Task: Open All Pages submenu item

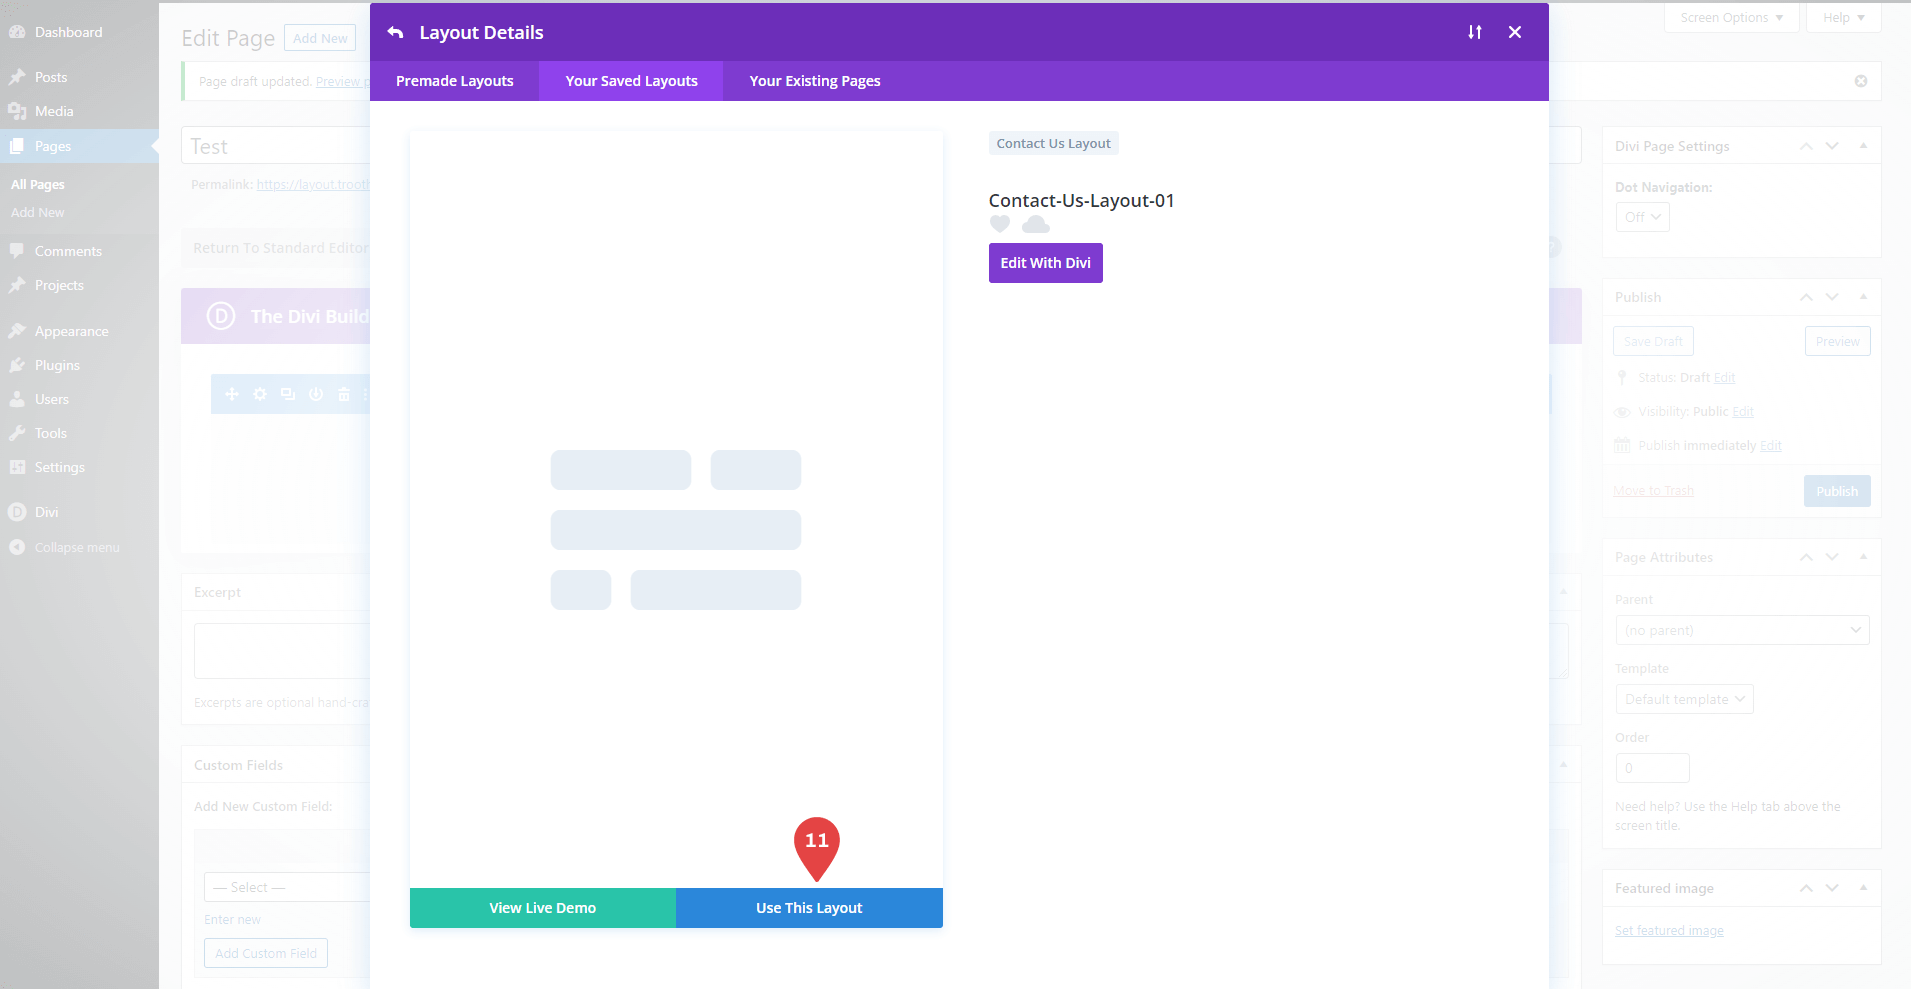Action: (38, 184)
